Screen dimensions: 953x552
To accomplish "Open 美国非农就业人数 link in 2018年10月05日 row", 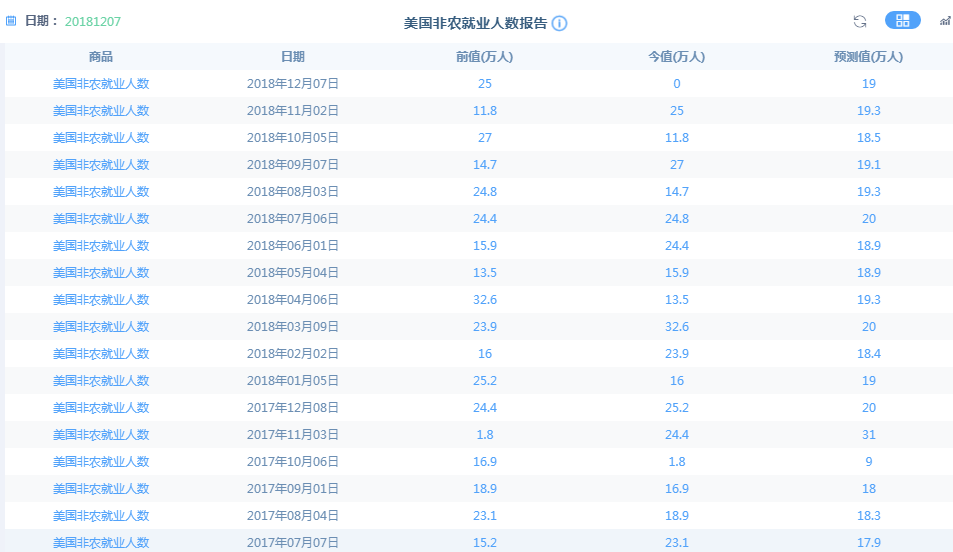I will [101, 137].
